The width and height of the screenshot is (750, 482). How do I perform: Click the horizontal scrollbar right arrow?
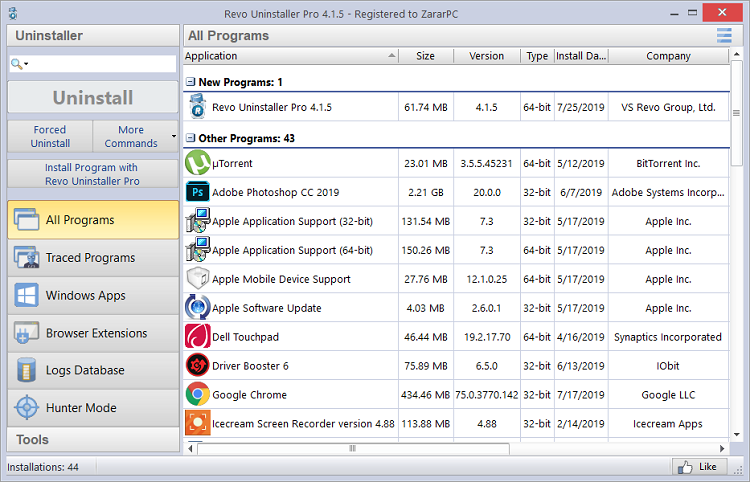coord(722,449)
